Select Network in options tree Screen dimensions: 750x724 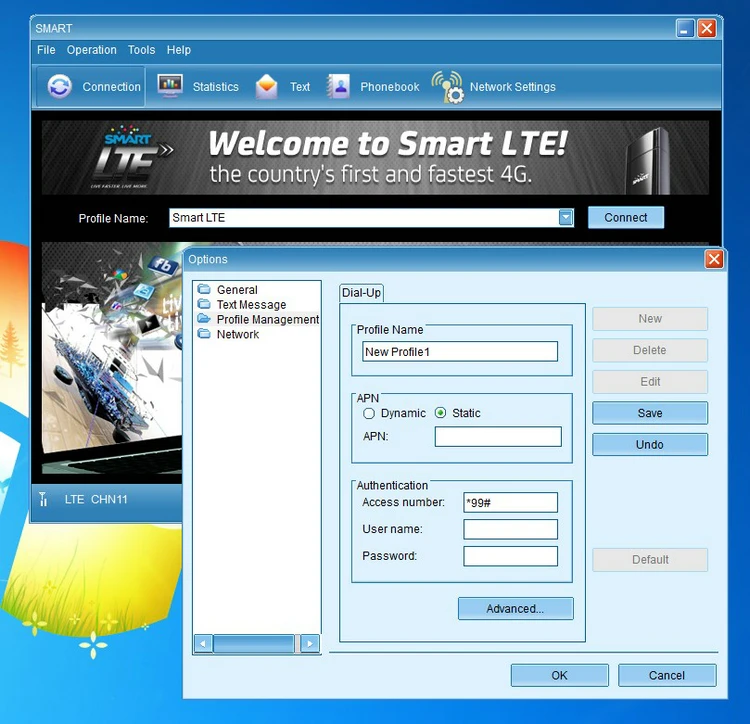[x=238, y=334]
